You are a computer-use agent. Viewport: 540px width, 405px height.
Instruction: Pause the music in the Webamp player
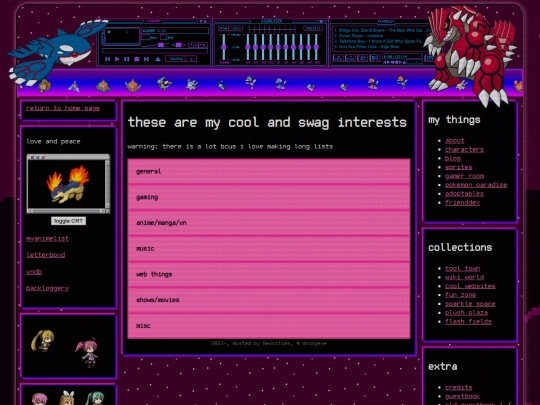pyautogui.click(x=127, y=59)
